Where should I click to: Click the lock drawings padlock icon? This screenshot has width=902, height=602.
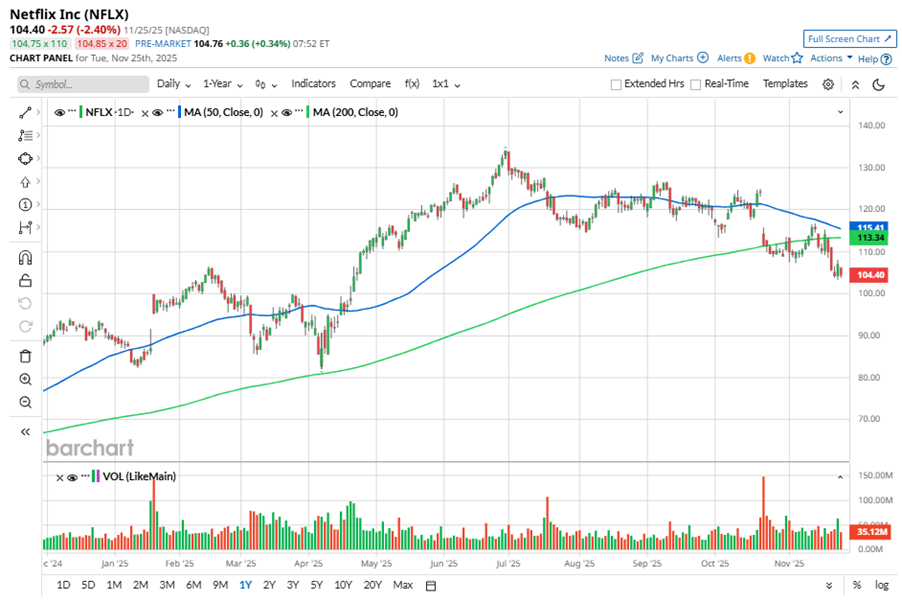[25, 281]
